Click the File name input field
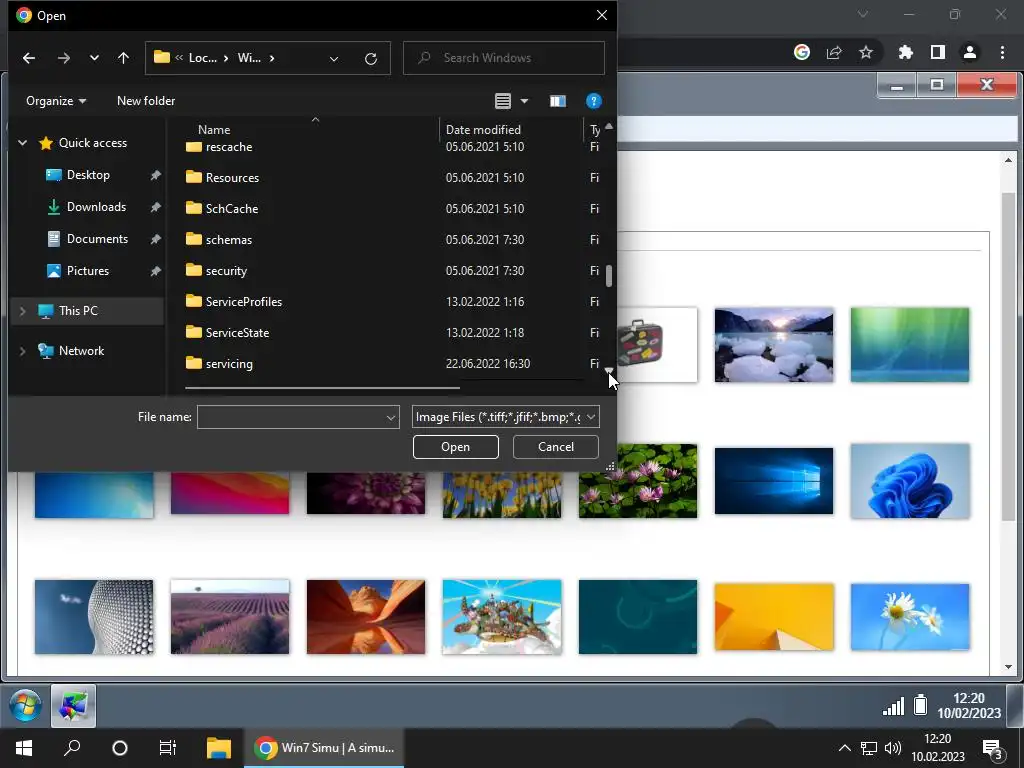 pyautogui.click(x=290, y=417)
